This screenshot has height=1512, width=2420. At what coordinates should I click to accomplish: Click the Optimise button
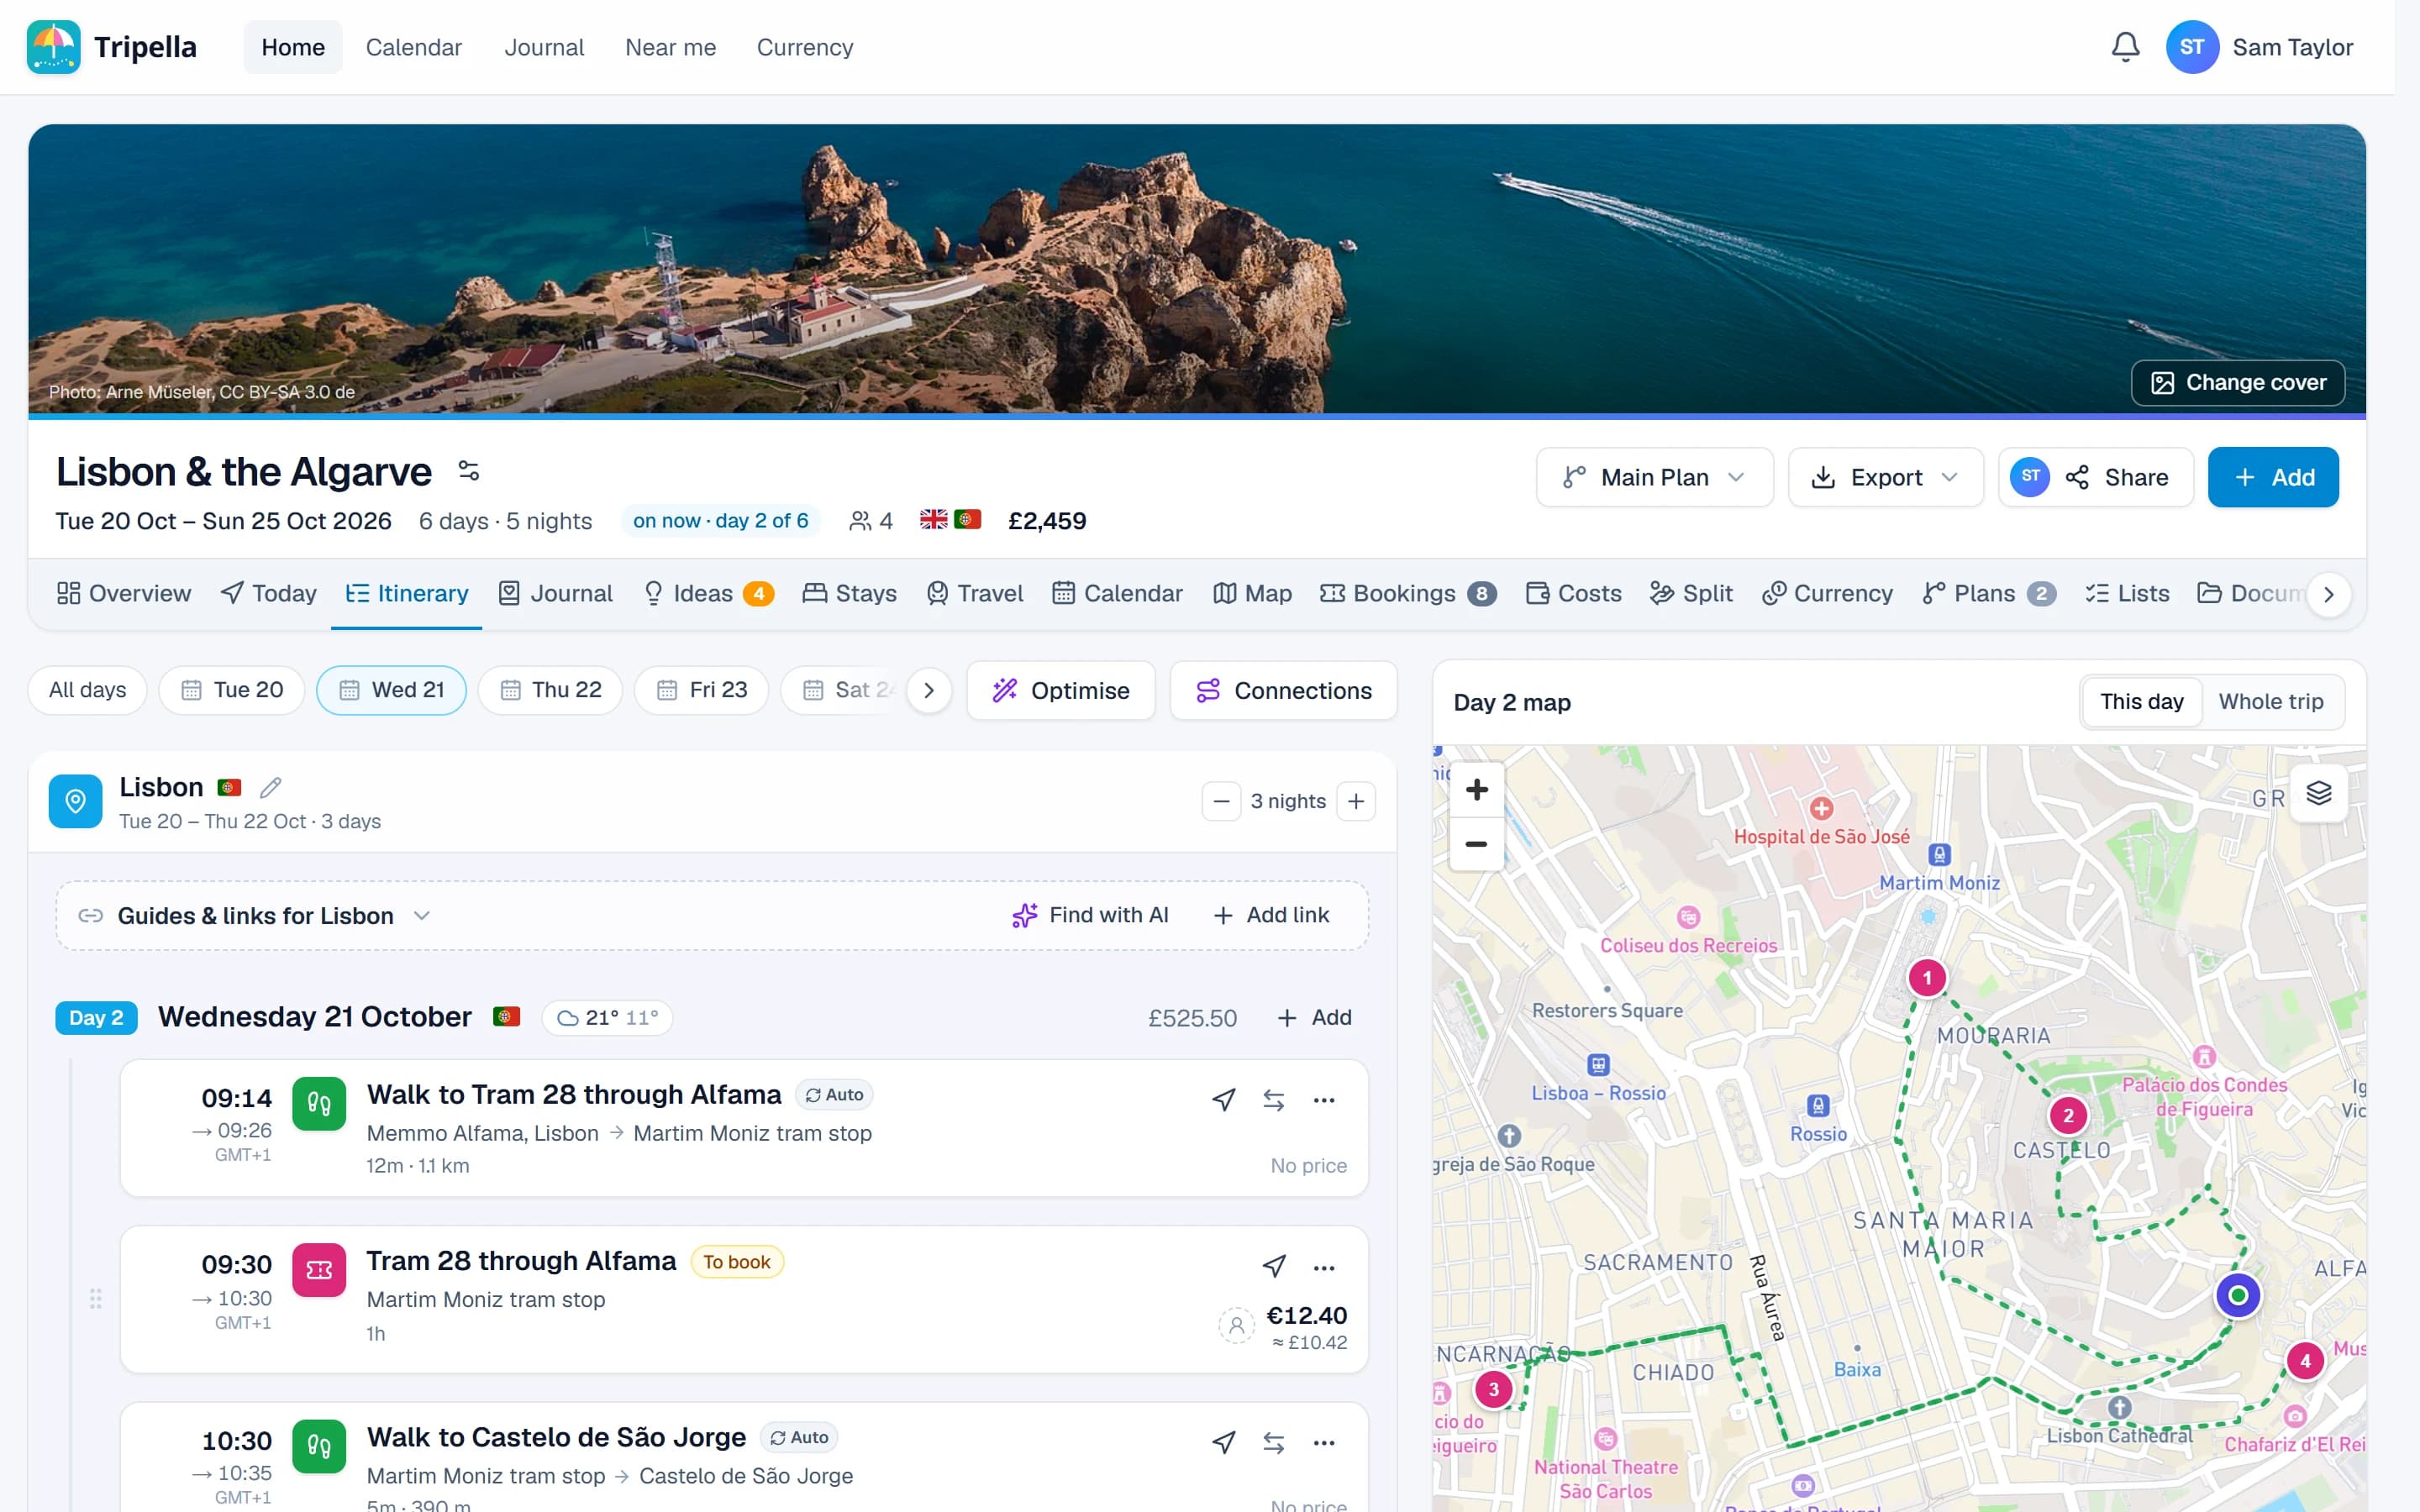tap(1061, 690)
